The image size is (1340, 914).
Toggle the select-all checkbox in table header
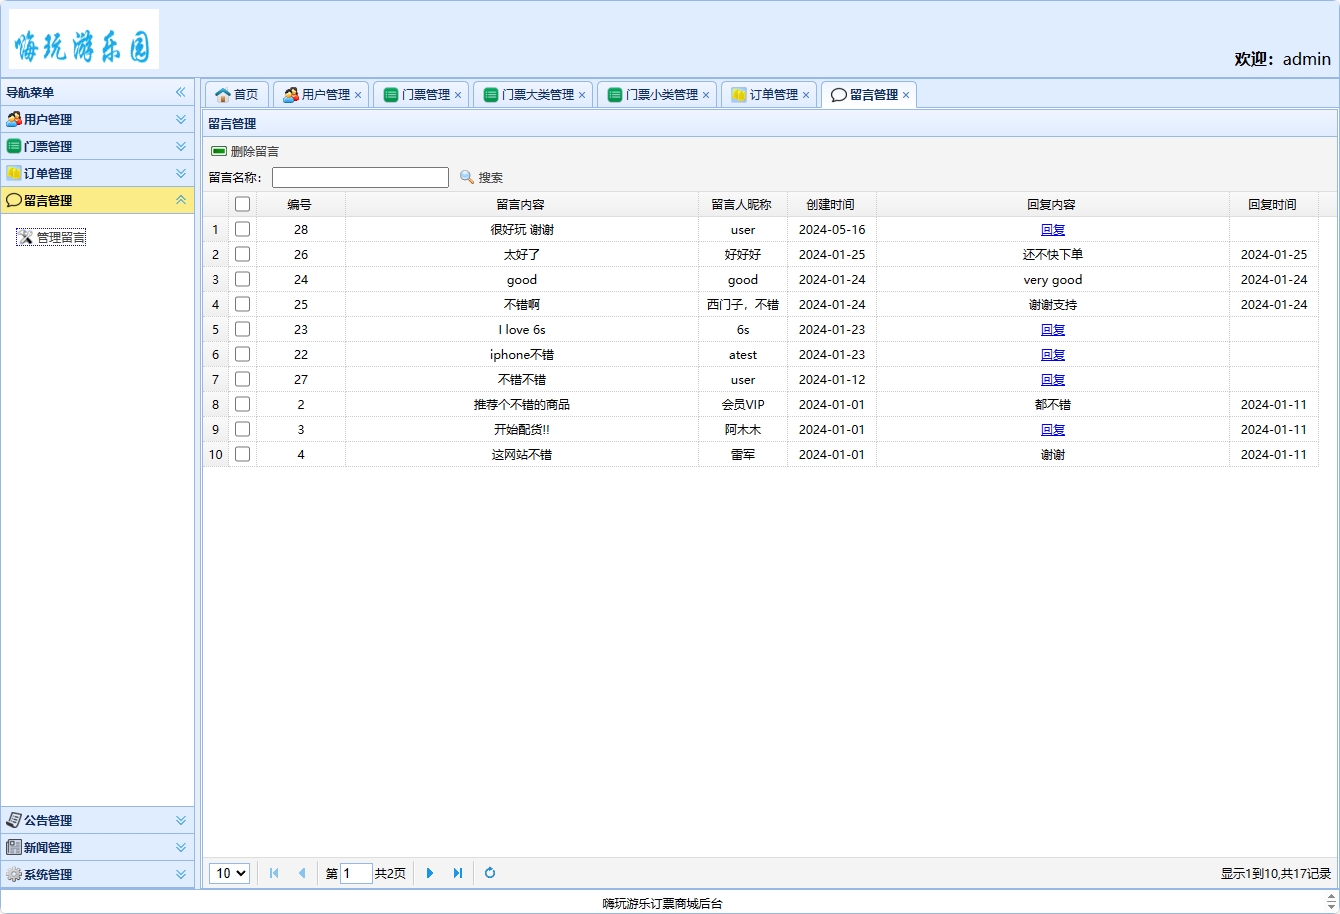coord(242,204)
